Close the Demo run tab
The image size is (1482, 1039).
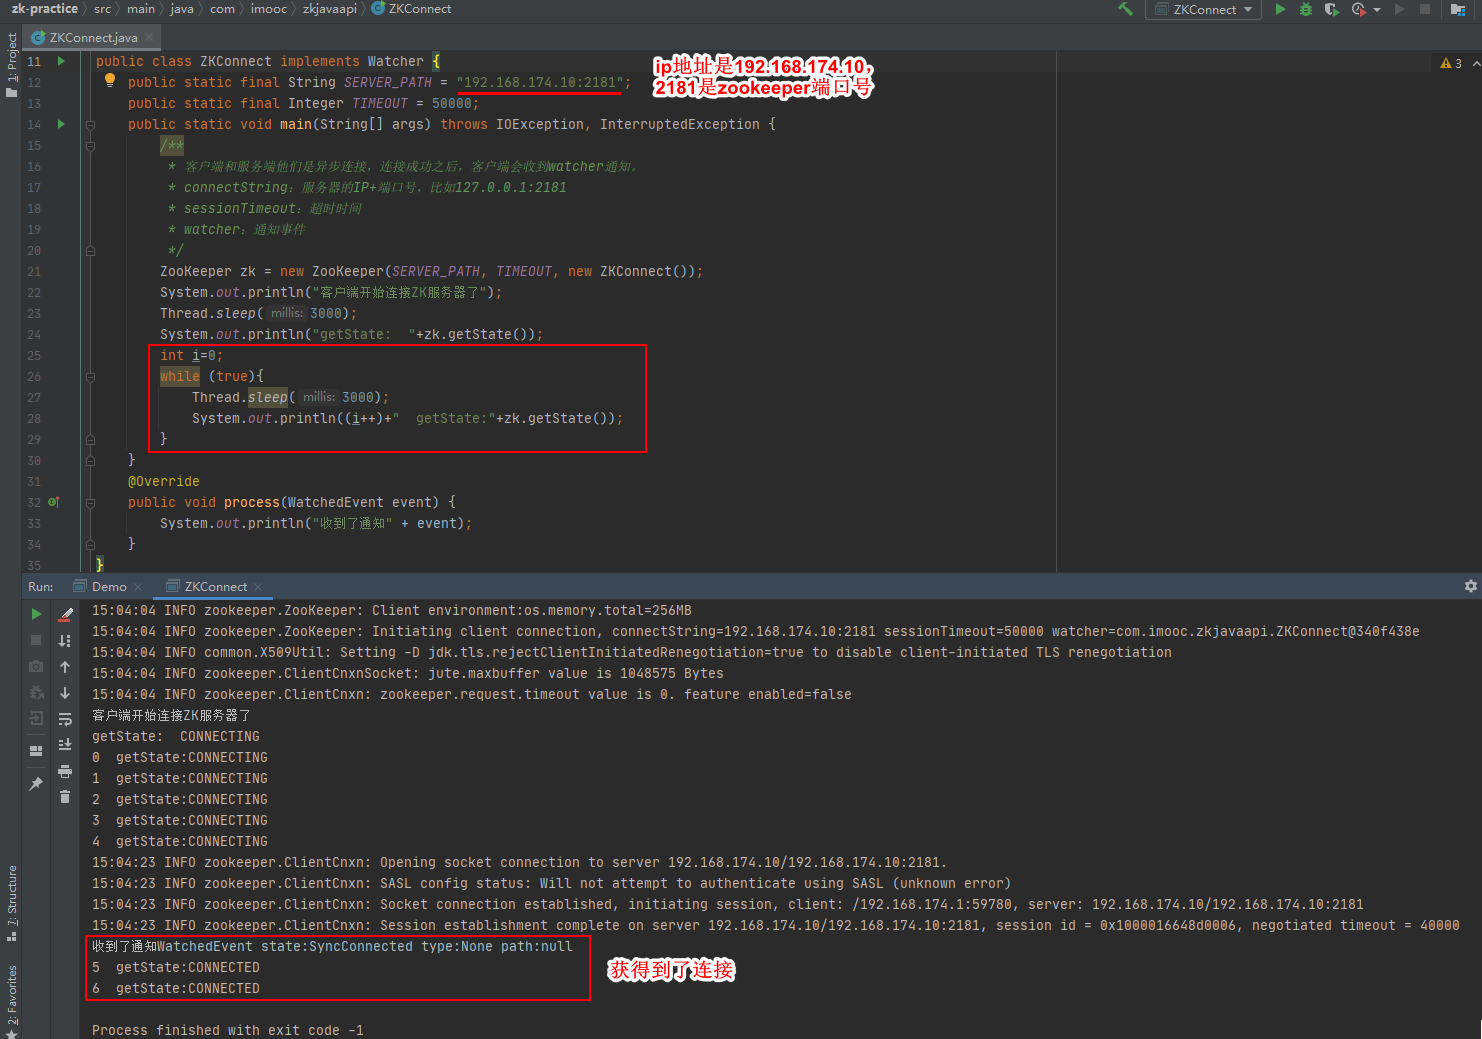138,587
